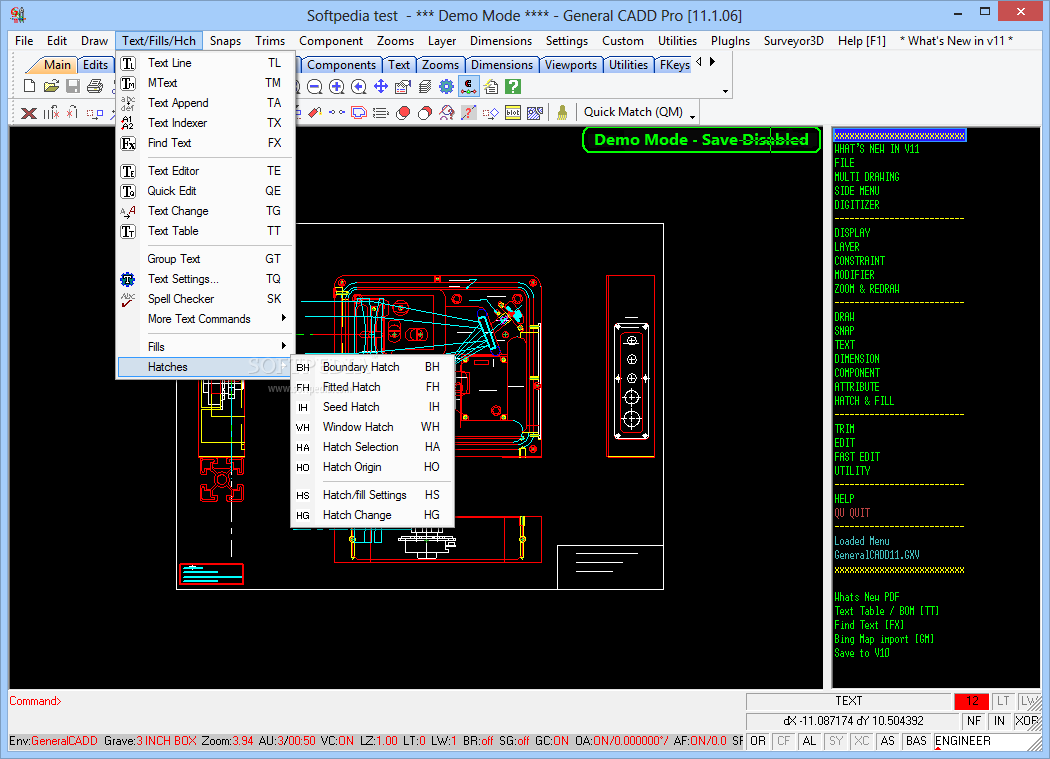Click Bing Map import side menu entry

884,639
